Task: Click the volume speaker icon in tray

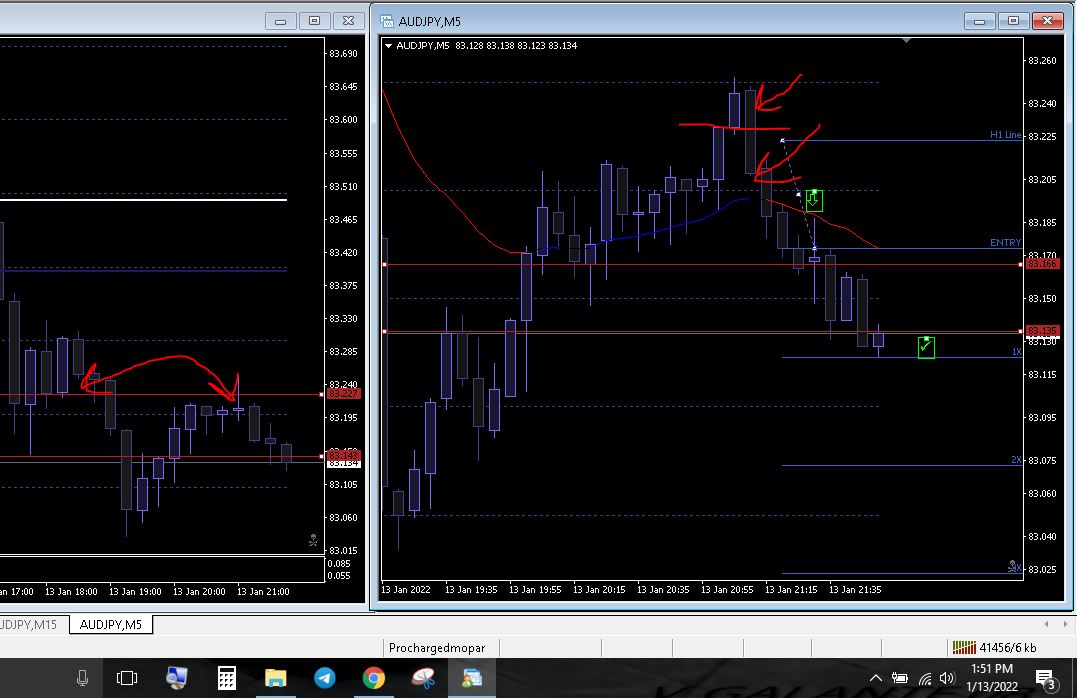Action: pyautogui.click(x=947, y=678)
